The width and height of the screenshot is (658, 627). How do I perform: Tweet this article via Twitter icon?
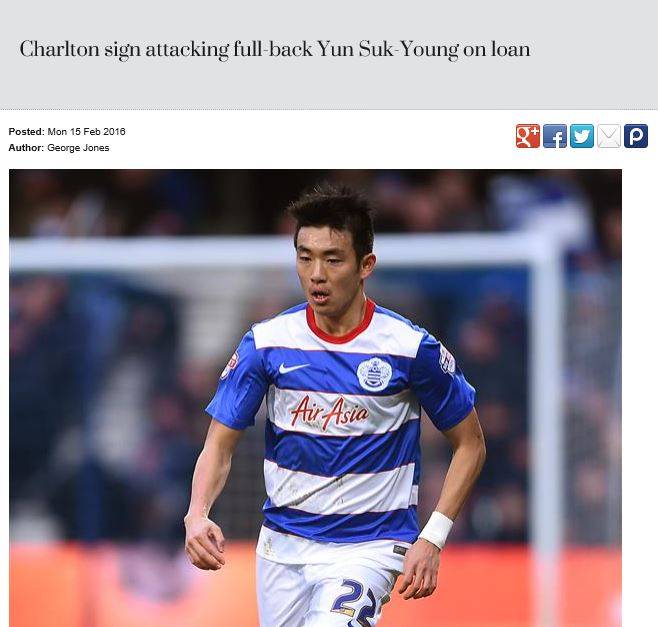point(582,136)
